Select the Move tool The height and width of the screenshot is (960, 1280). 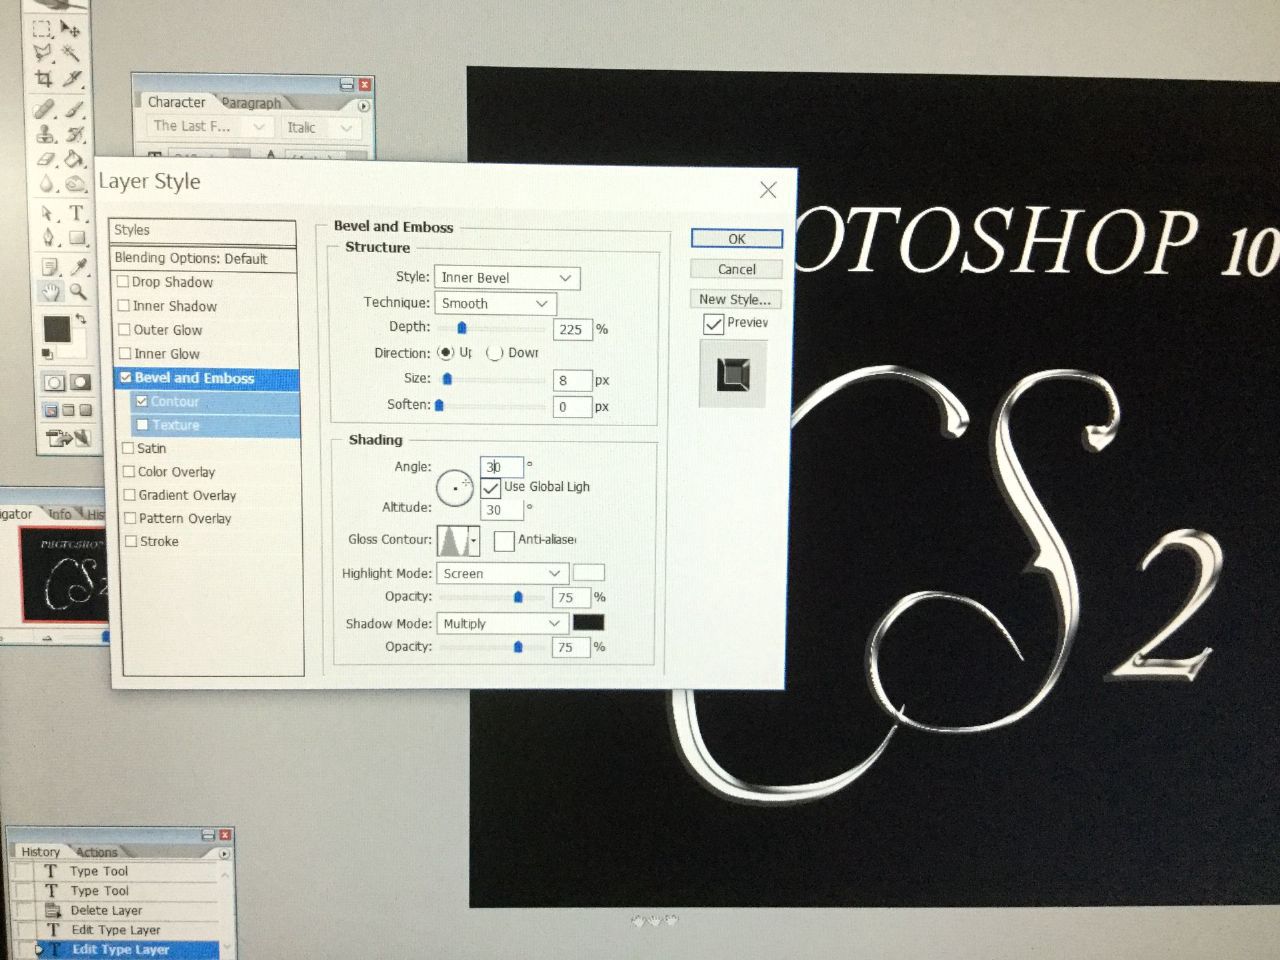click(72, 29)
